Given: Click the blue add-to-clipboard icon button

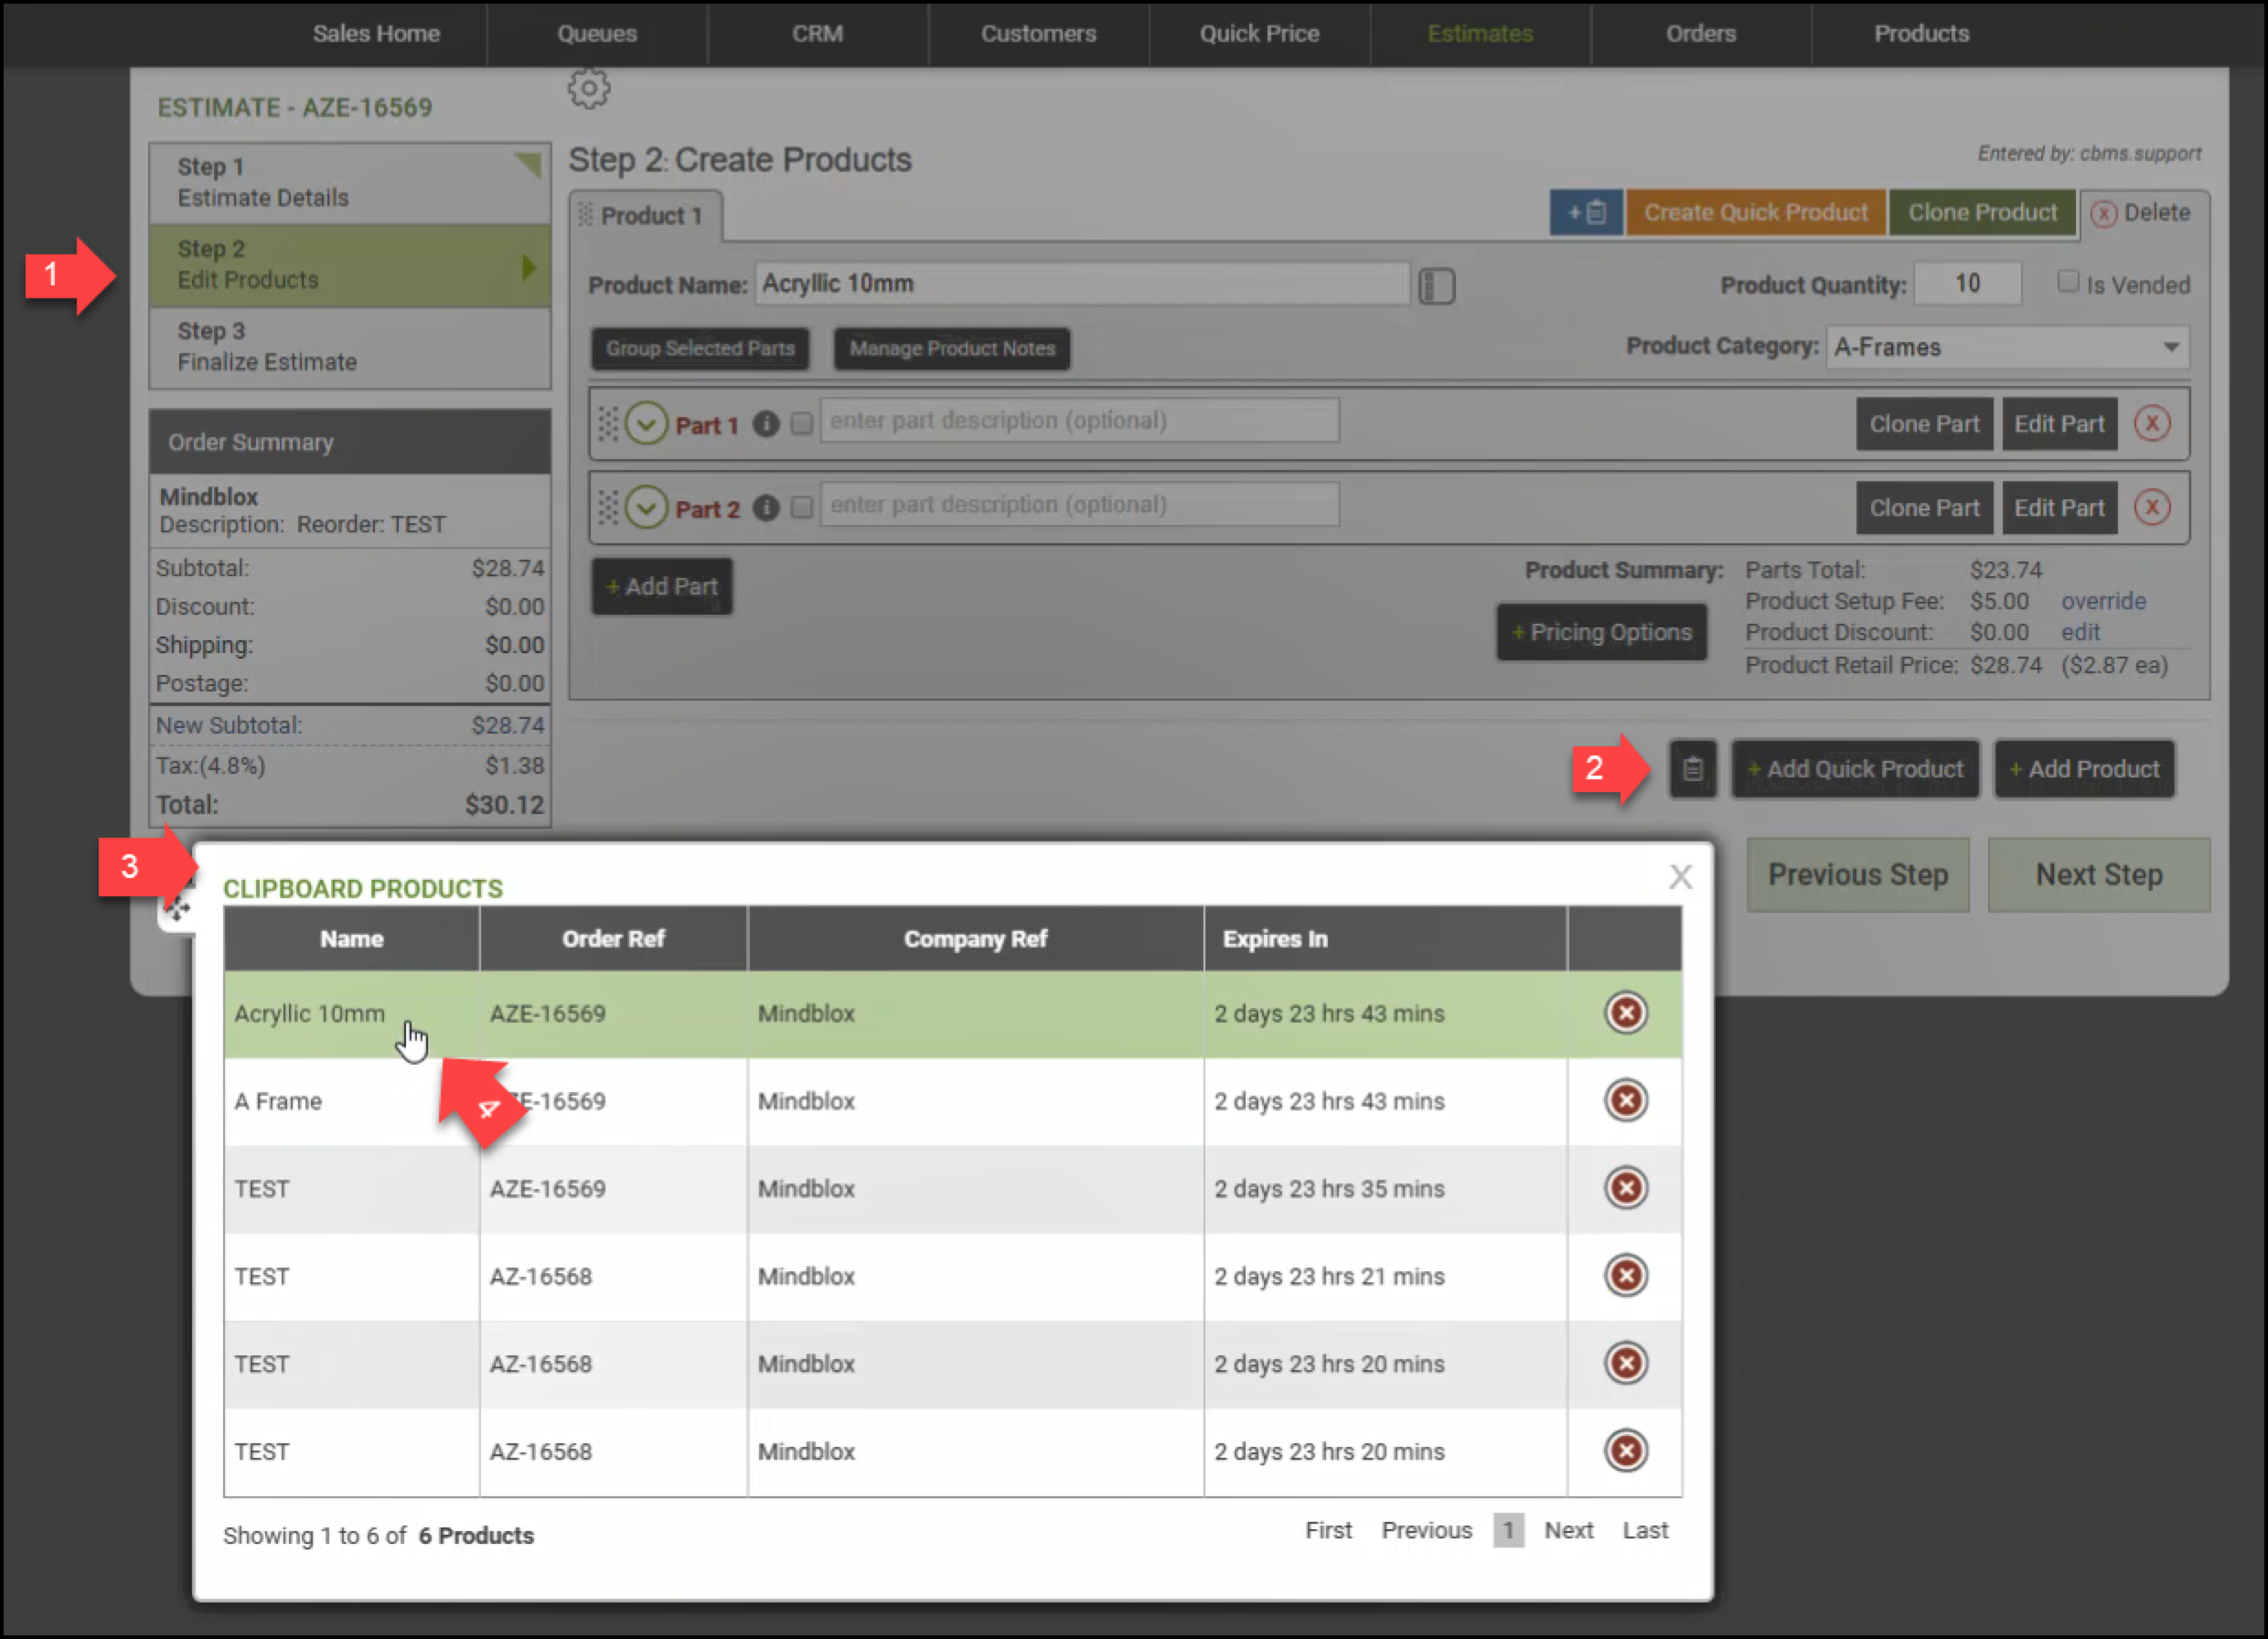Looking at the screenshot, I should pyautogui.click(x=1586, y=213).
